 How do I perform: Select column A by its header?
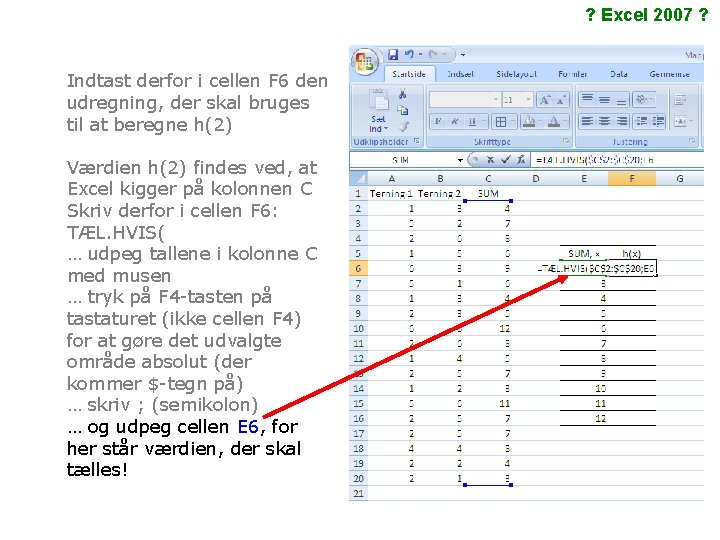click(x=392, y=179)
